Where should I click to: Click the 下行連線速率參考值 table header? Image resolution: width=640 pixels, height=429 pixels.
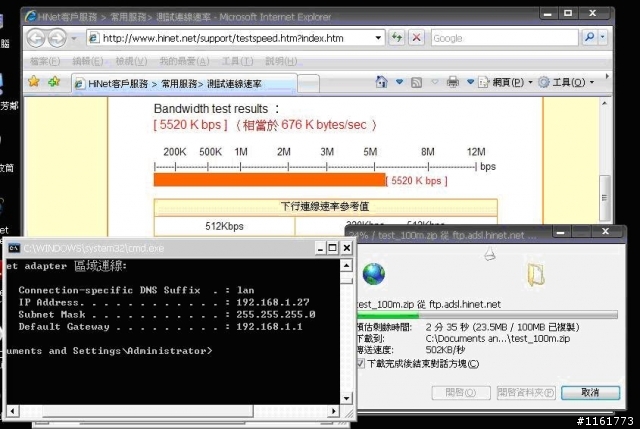tap(325, 207)
